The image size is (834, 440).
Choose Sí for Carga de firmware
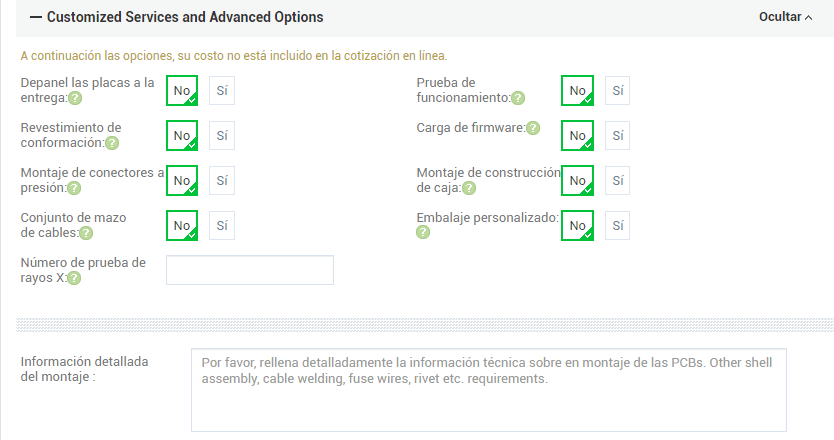(617, 135)
